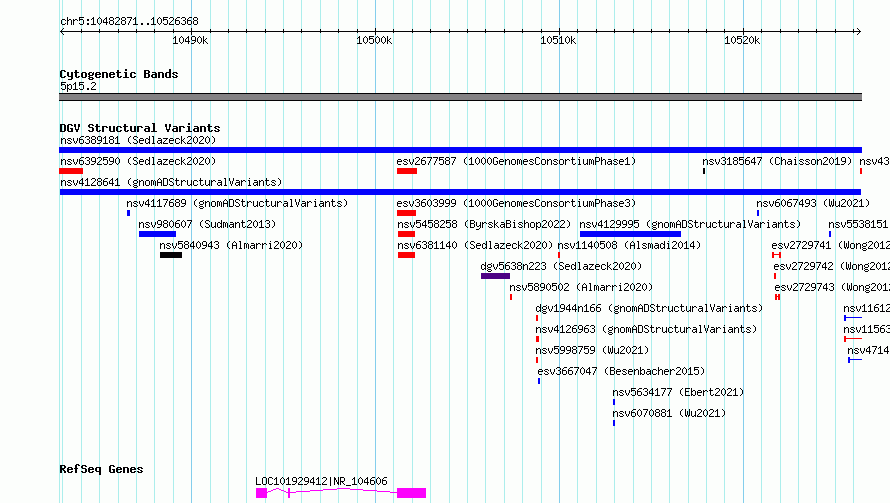Open esv3603999 (1000GenomesConsortiumPhase3) variant
The image size is (890, 503).
516,203
